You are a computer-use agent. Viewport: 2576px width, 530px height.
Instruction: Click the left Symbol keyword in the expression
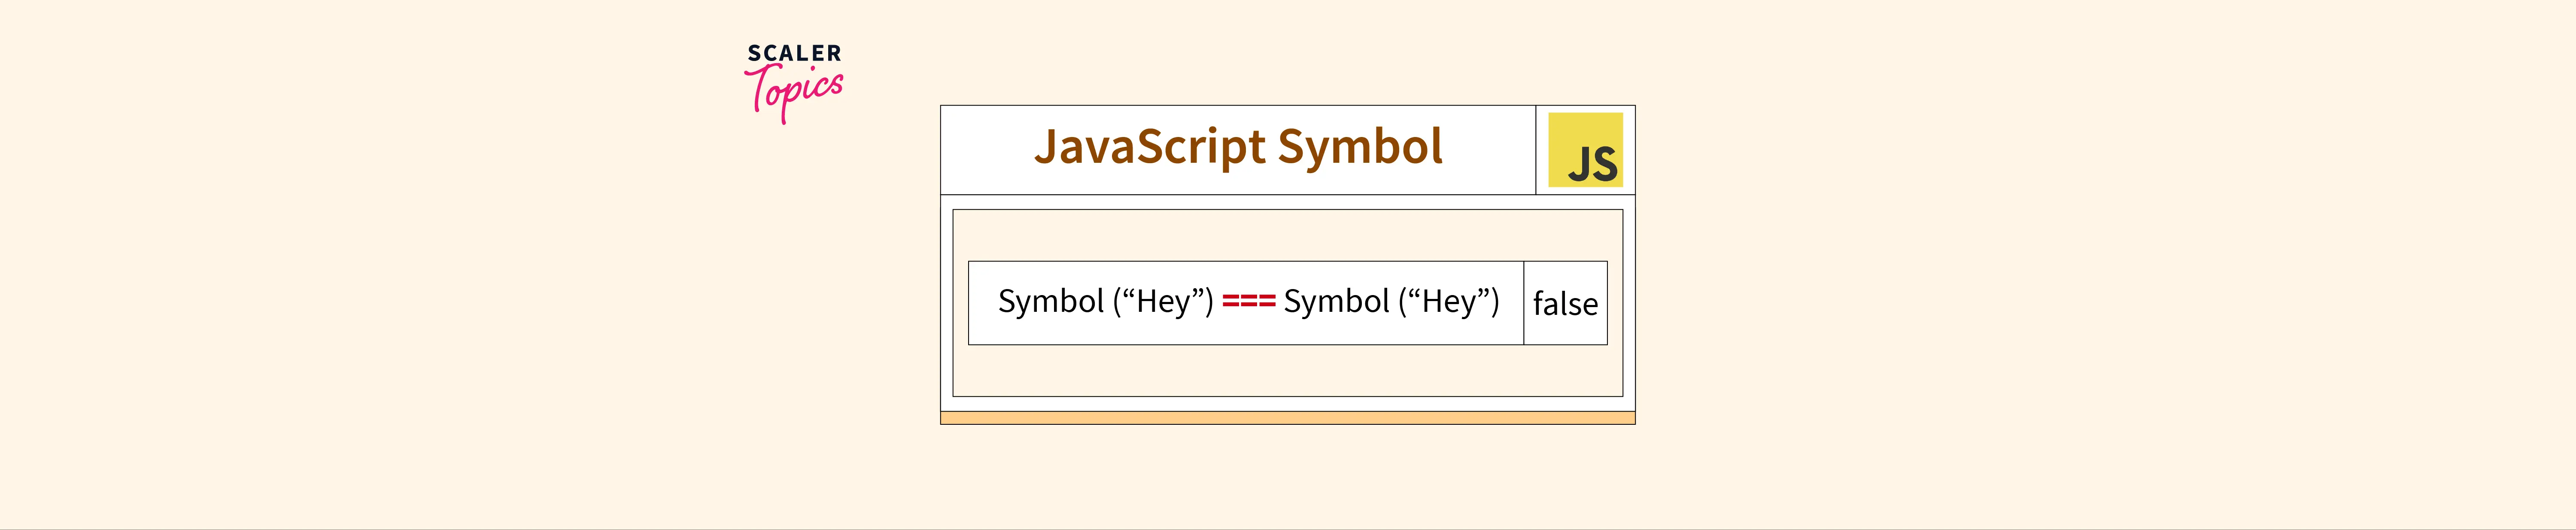(1051, 302)
